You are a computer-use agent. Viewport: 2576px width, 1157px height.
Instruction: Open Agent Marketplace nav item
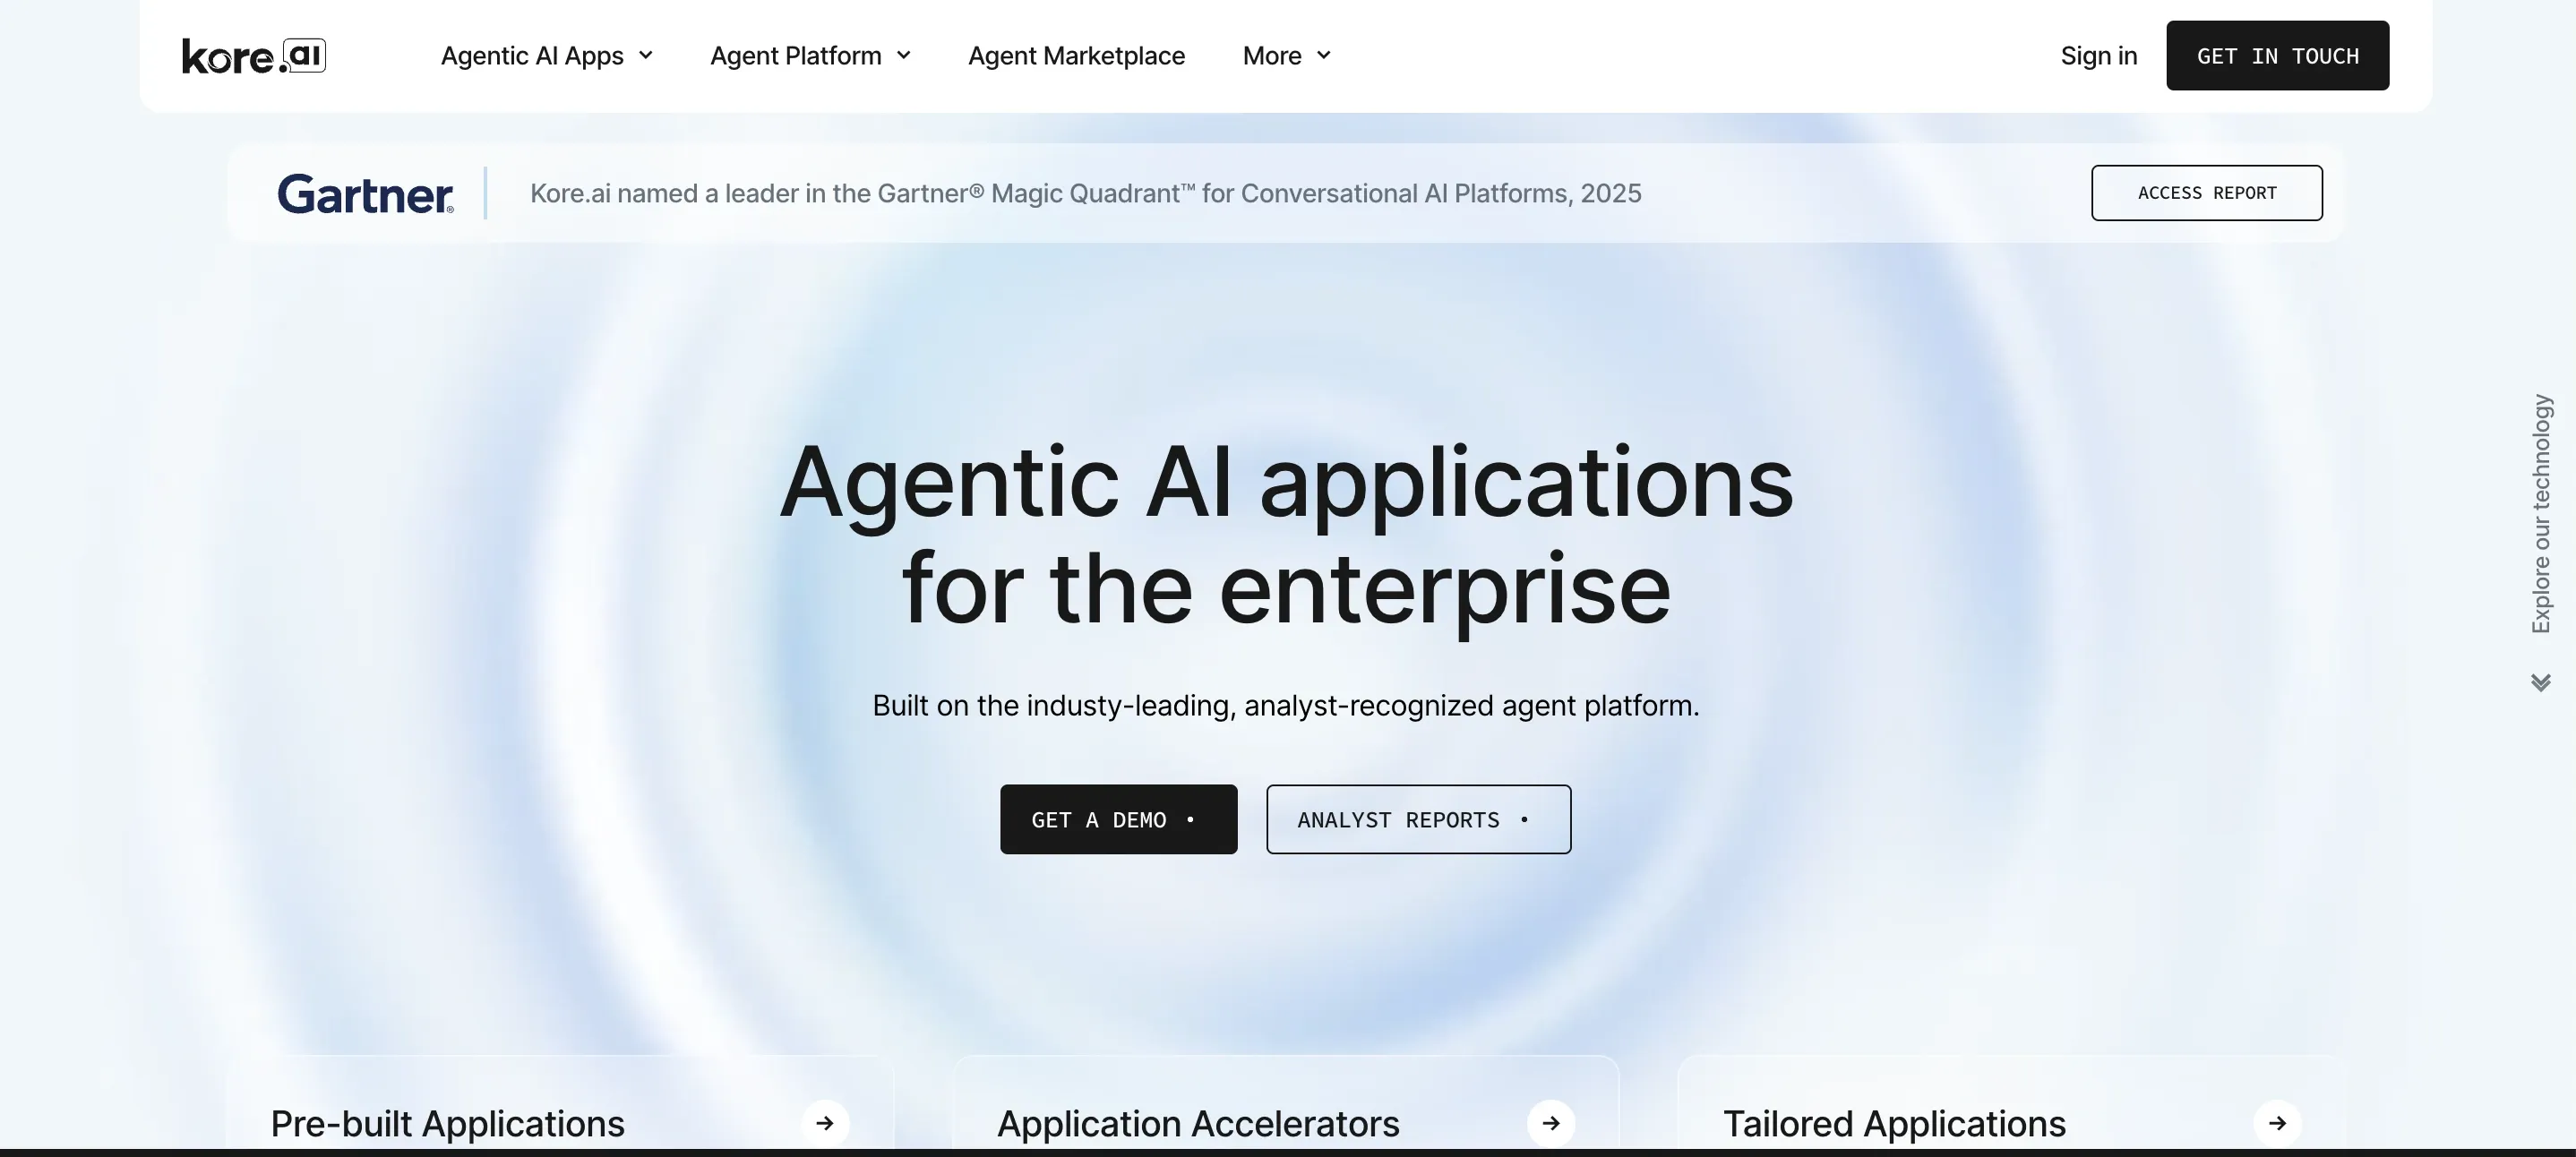1076,56
